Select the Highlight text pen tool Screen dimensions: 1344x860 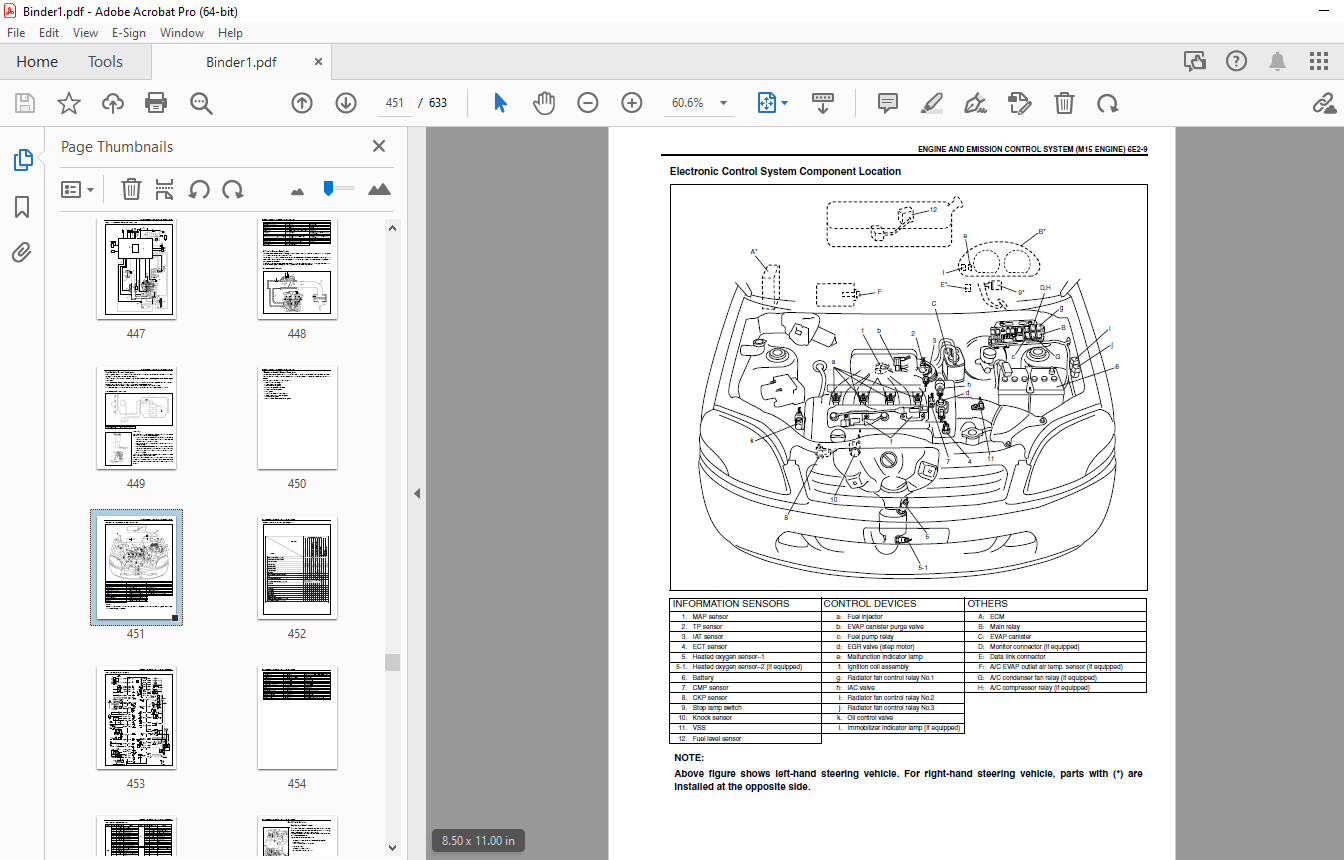point(932,103)
